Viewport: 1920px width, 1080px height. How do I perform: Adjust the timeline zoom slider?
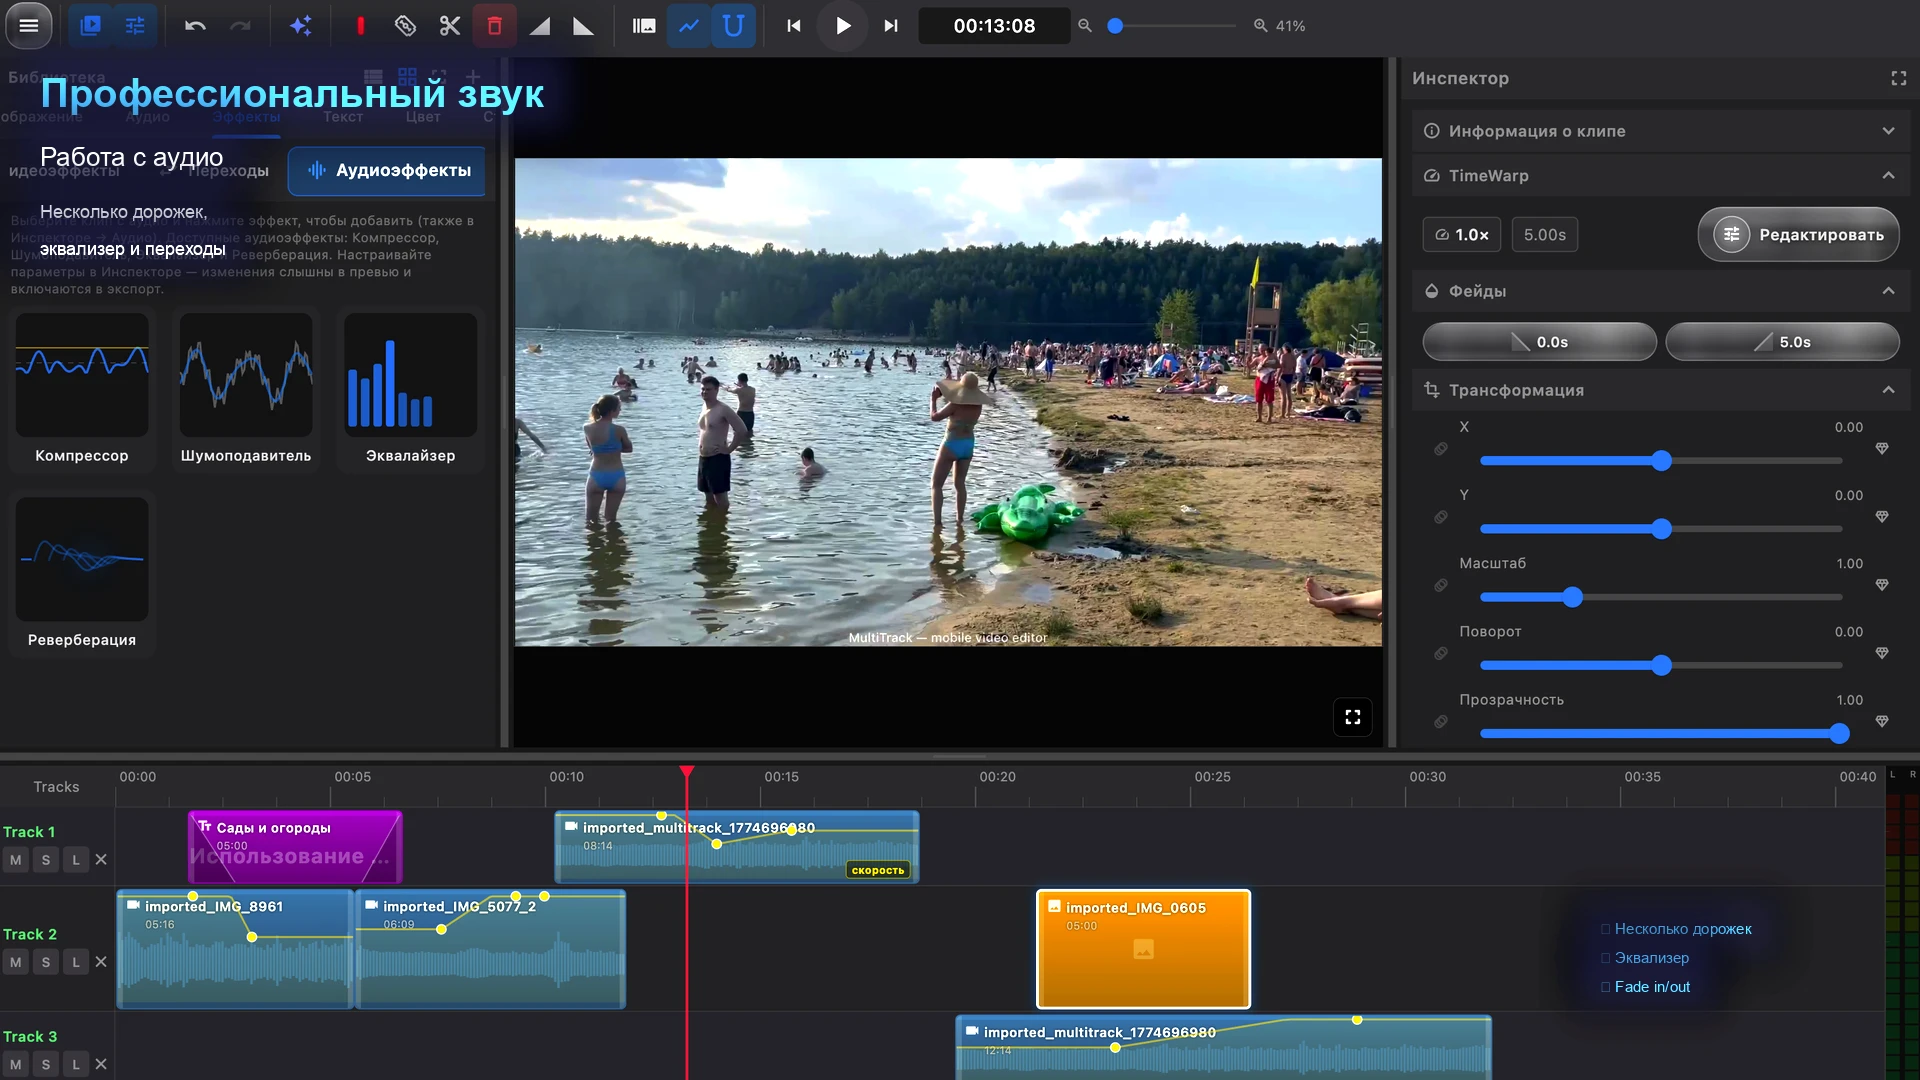pyautogui.click(x=1172, y=26)
